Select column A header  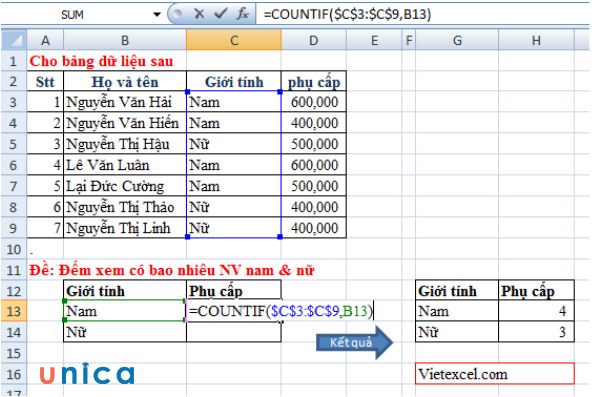coord(45,40)
